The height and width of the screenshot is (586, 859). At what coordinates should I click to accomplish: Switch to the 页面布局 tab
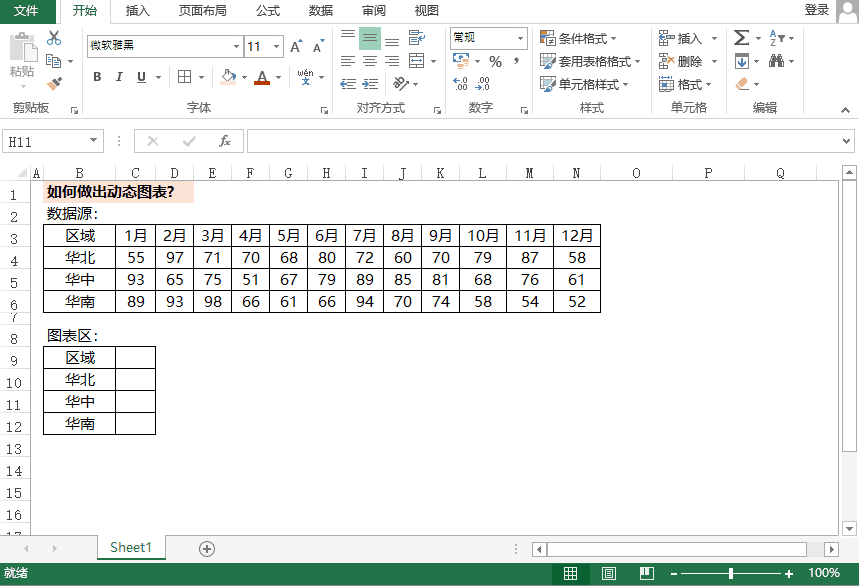pyautogui.click(x=203, y=10)
